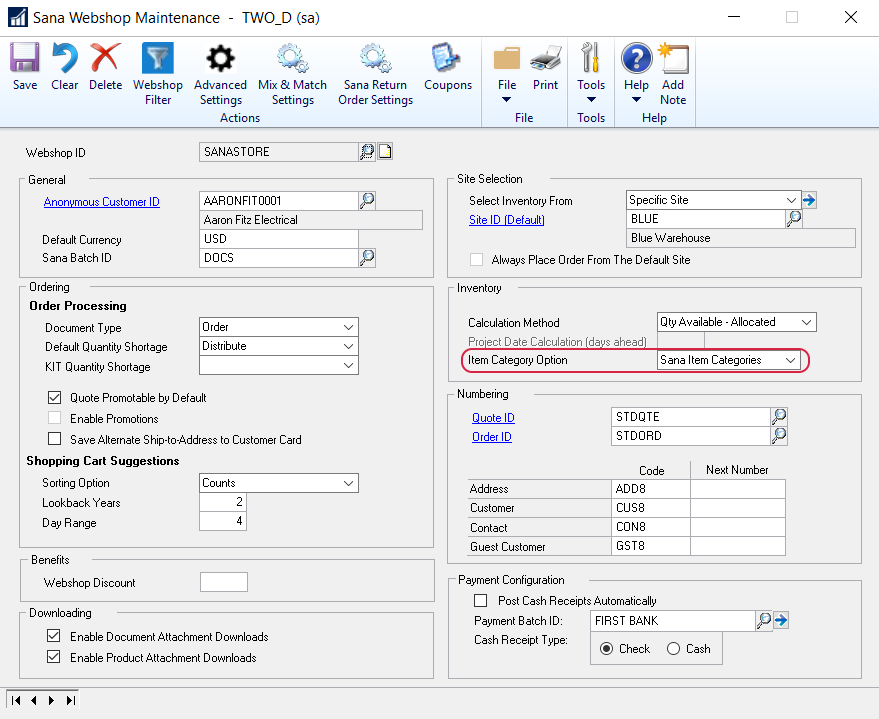Click blue arrow beside Payment Batch ID

pos(781,620)
